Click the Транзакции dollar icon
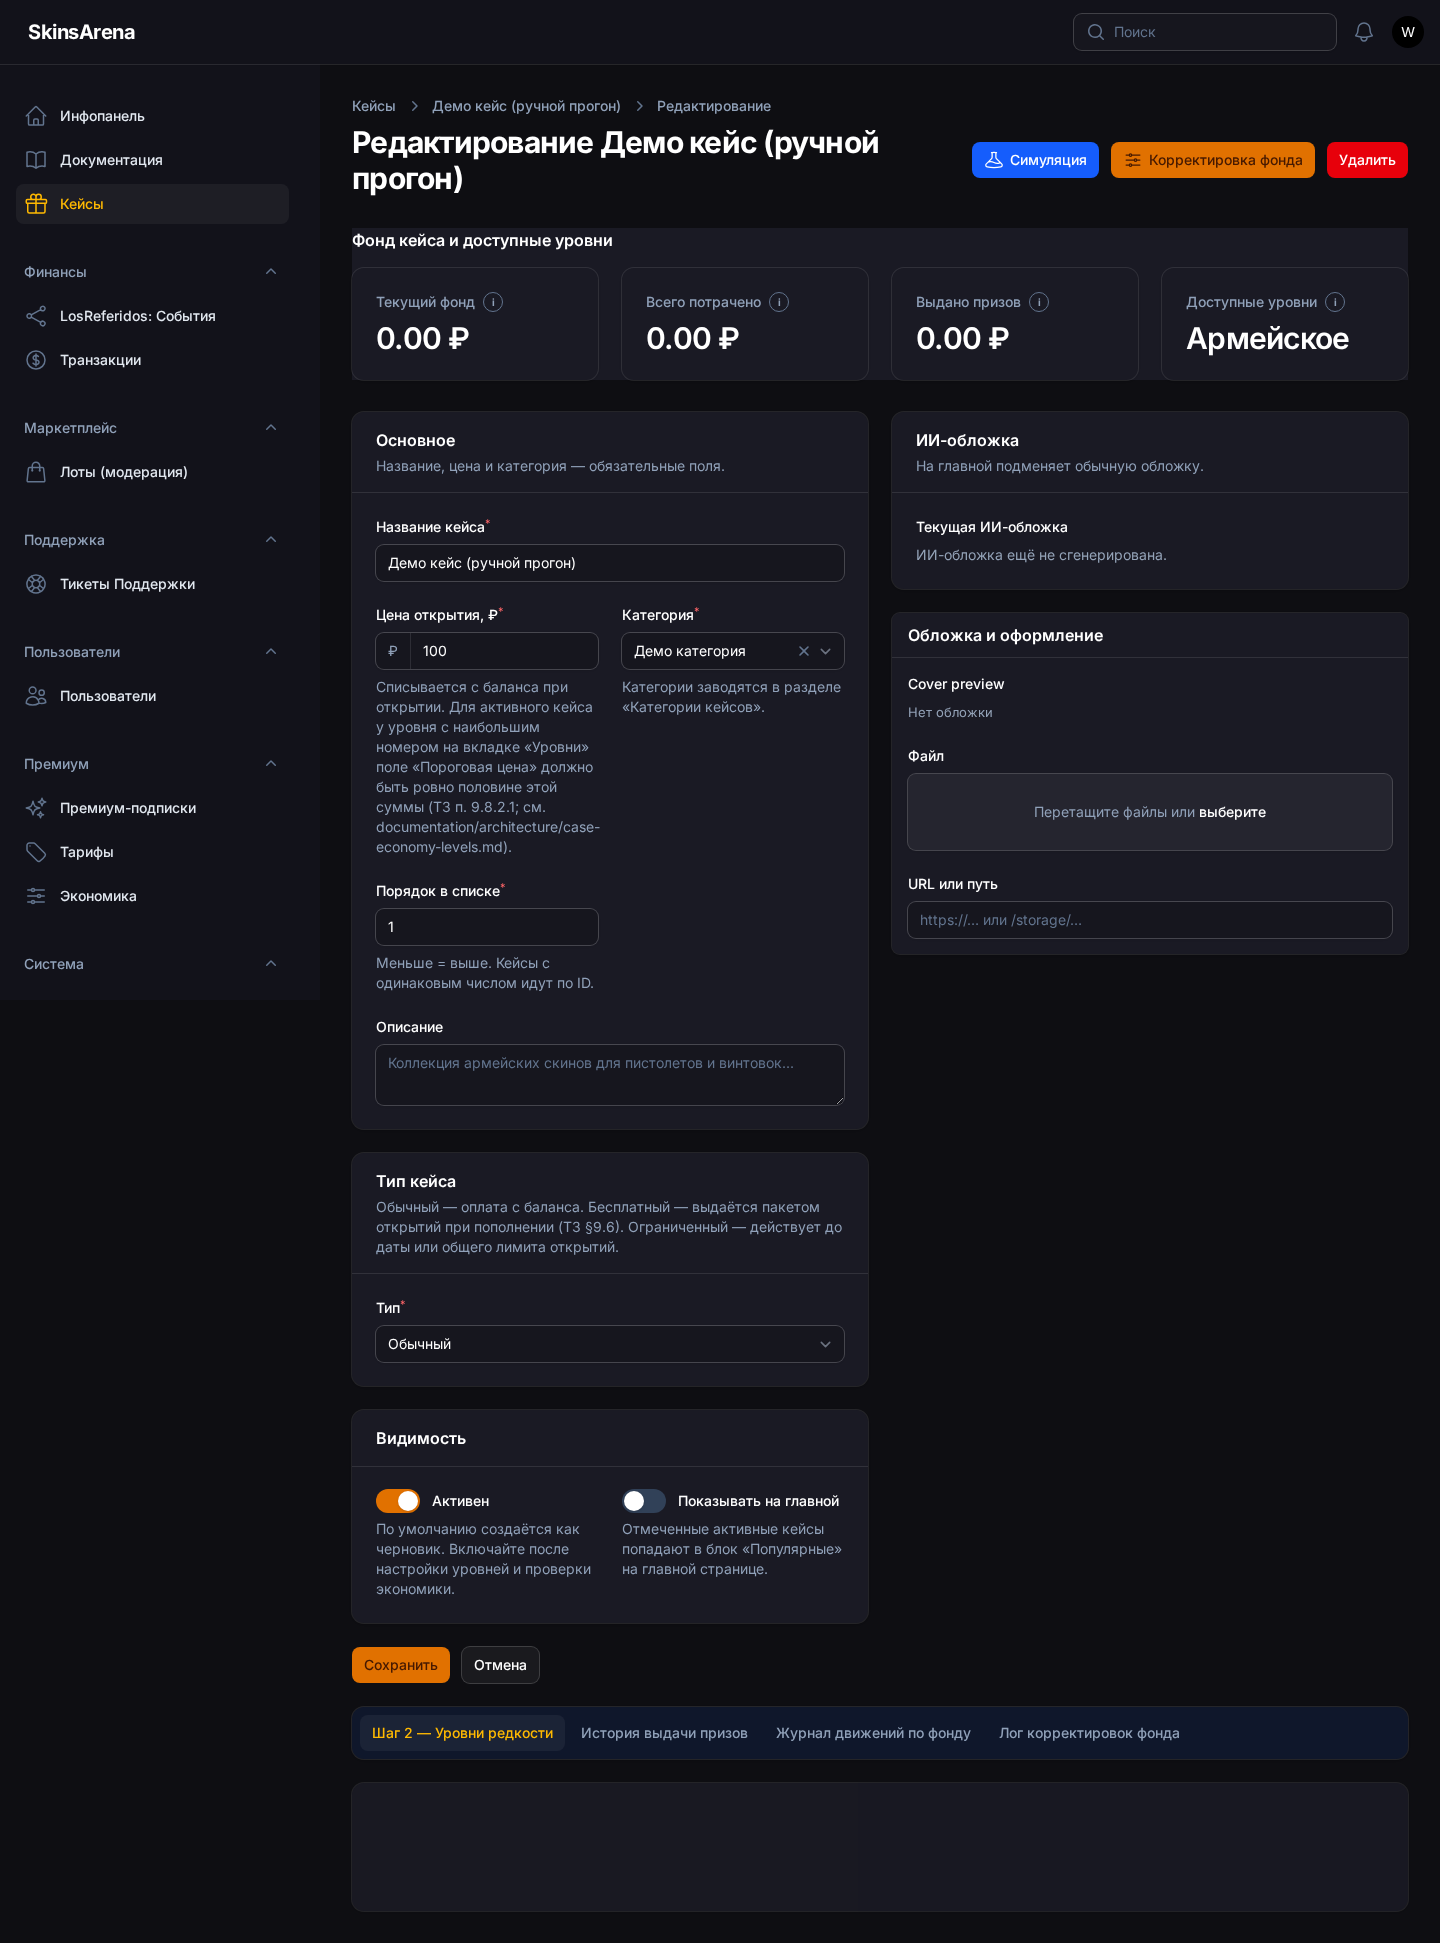The image size is (1440, 1943). click(x=36, y=360)
